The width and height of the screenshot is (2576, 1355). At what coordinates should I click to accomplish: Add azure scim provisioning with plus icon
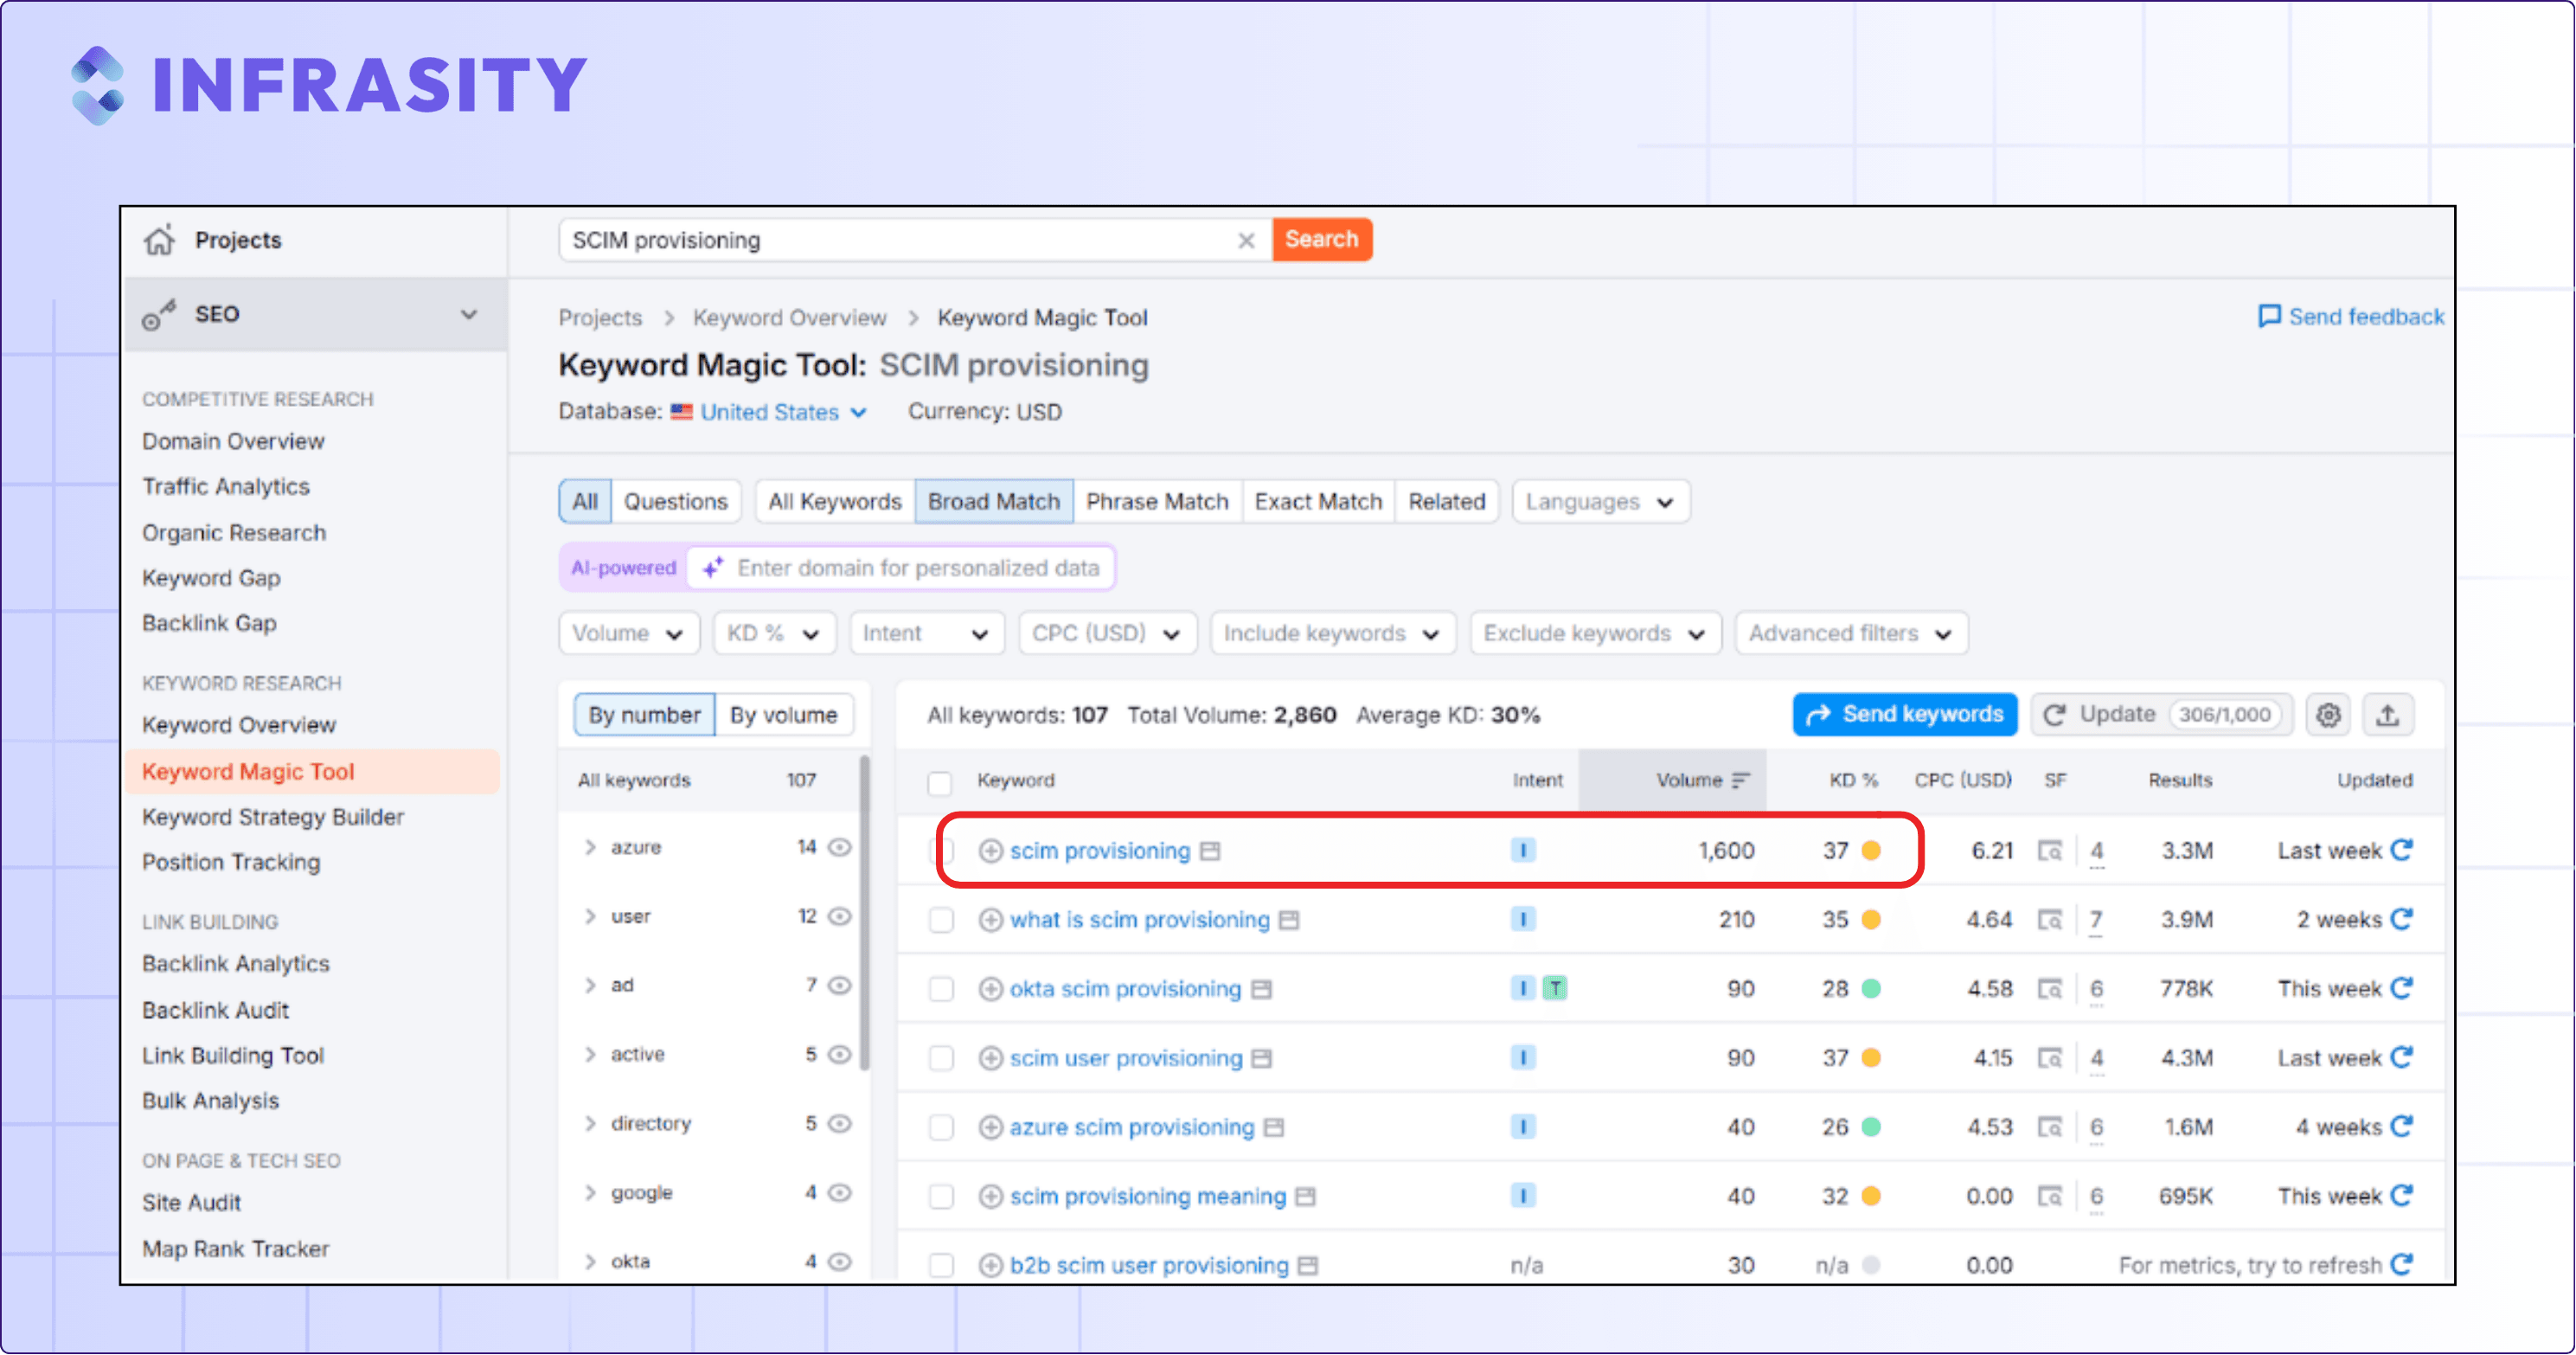[990, 1127]
